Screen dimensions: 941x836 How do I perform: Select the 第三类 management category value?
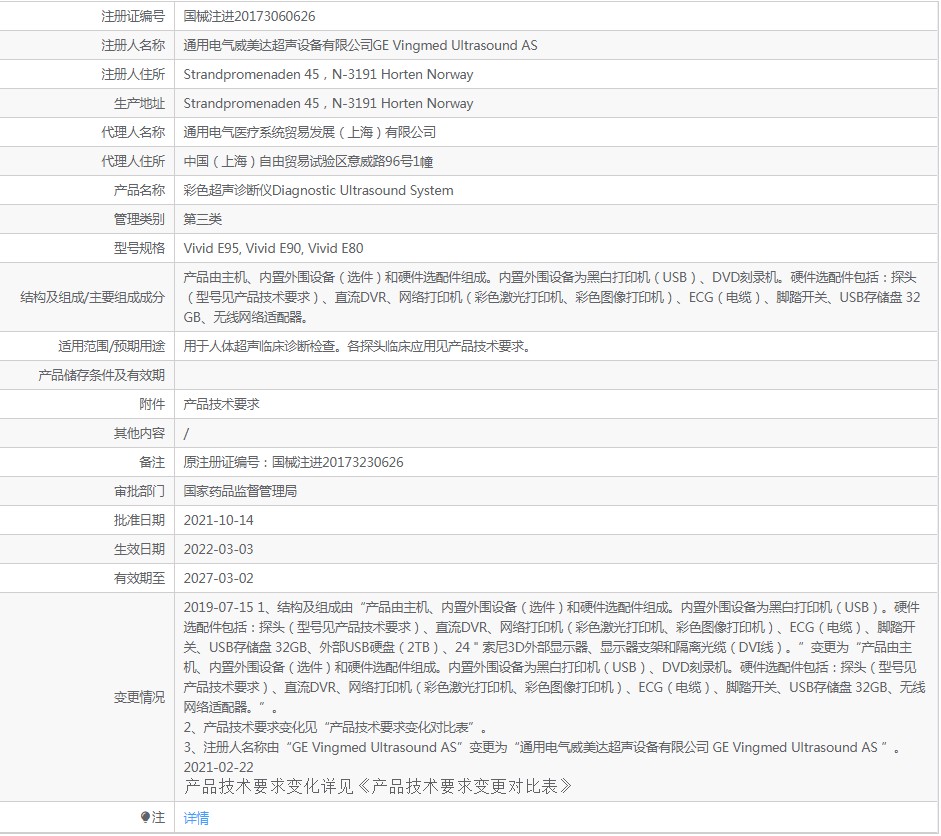[x=203, y=219]
